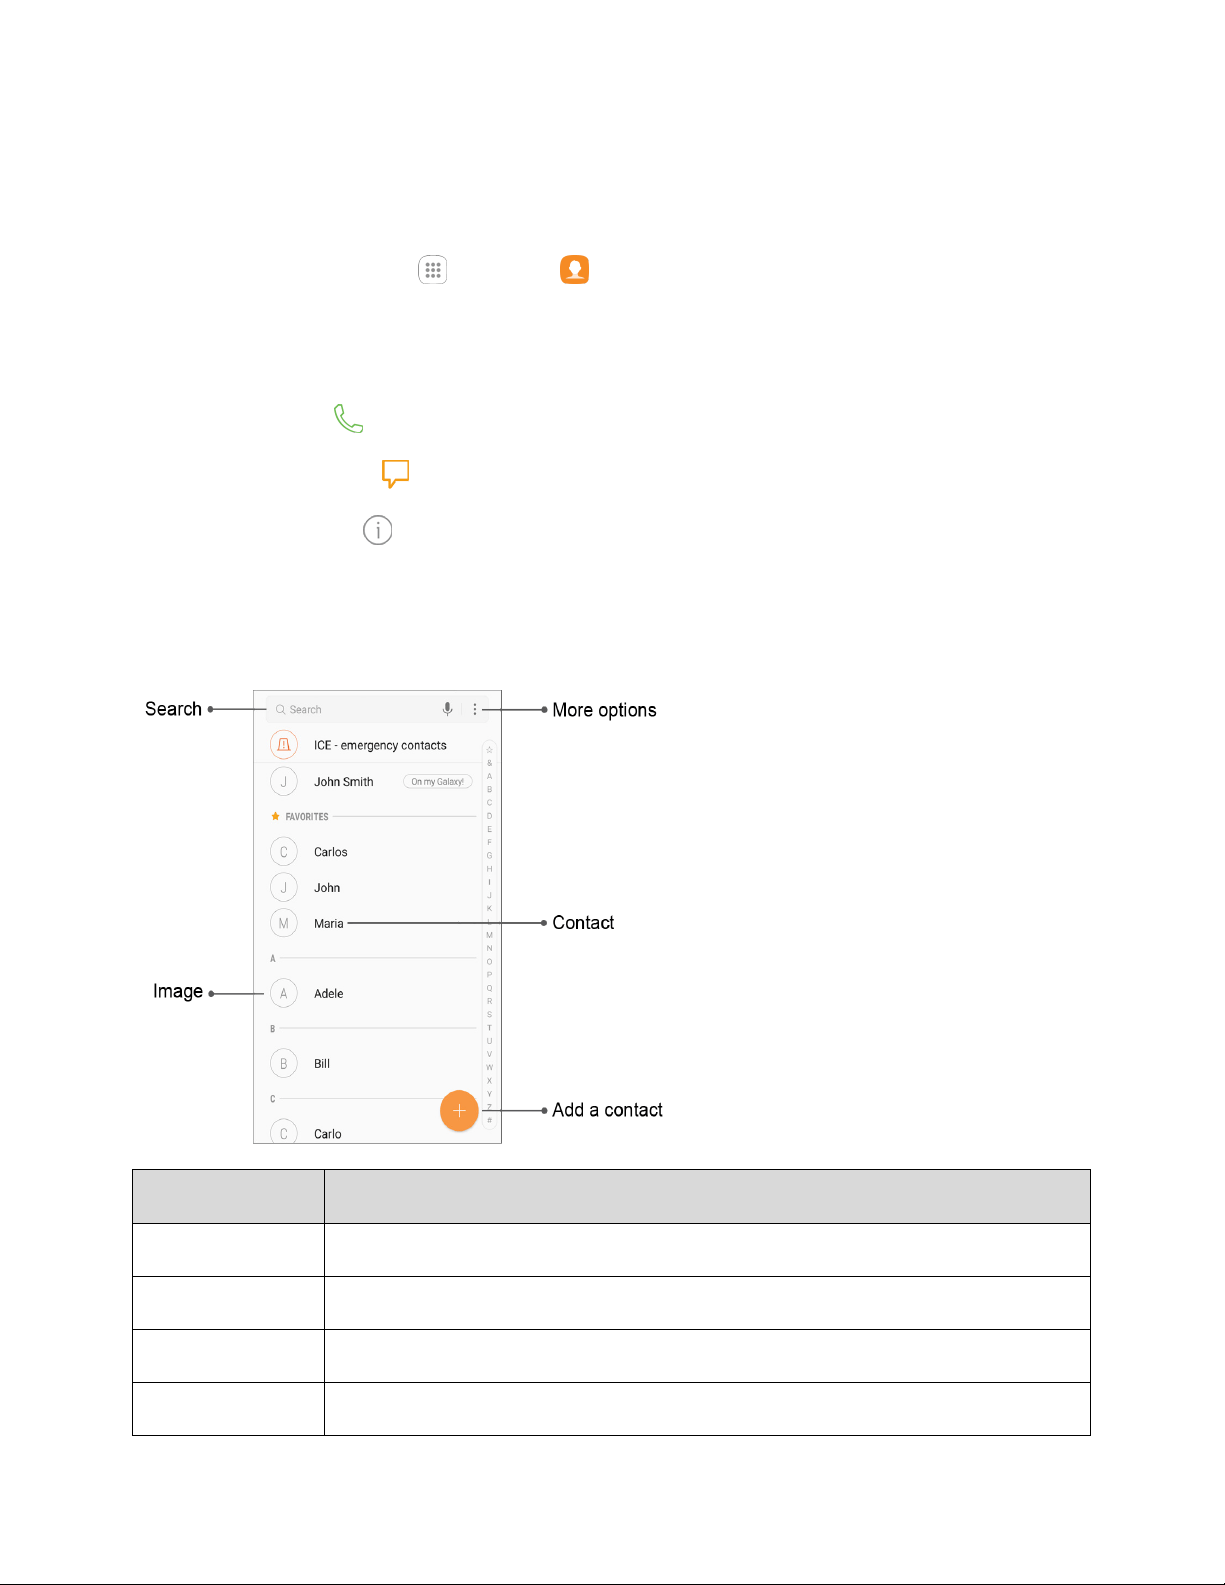Tap the FAVORITES section header
1225x1585 pixels.
(x=307, y=816)
